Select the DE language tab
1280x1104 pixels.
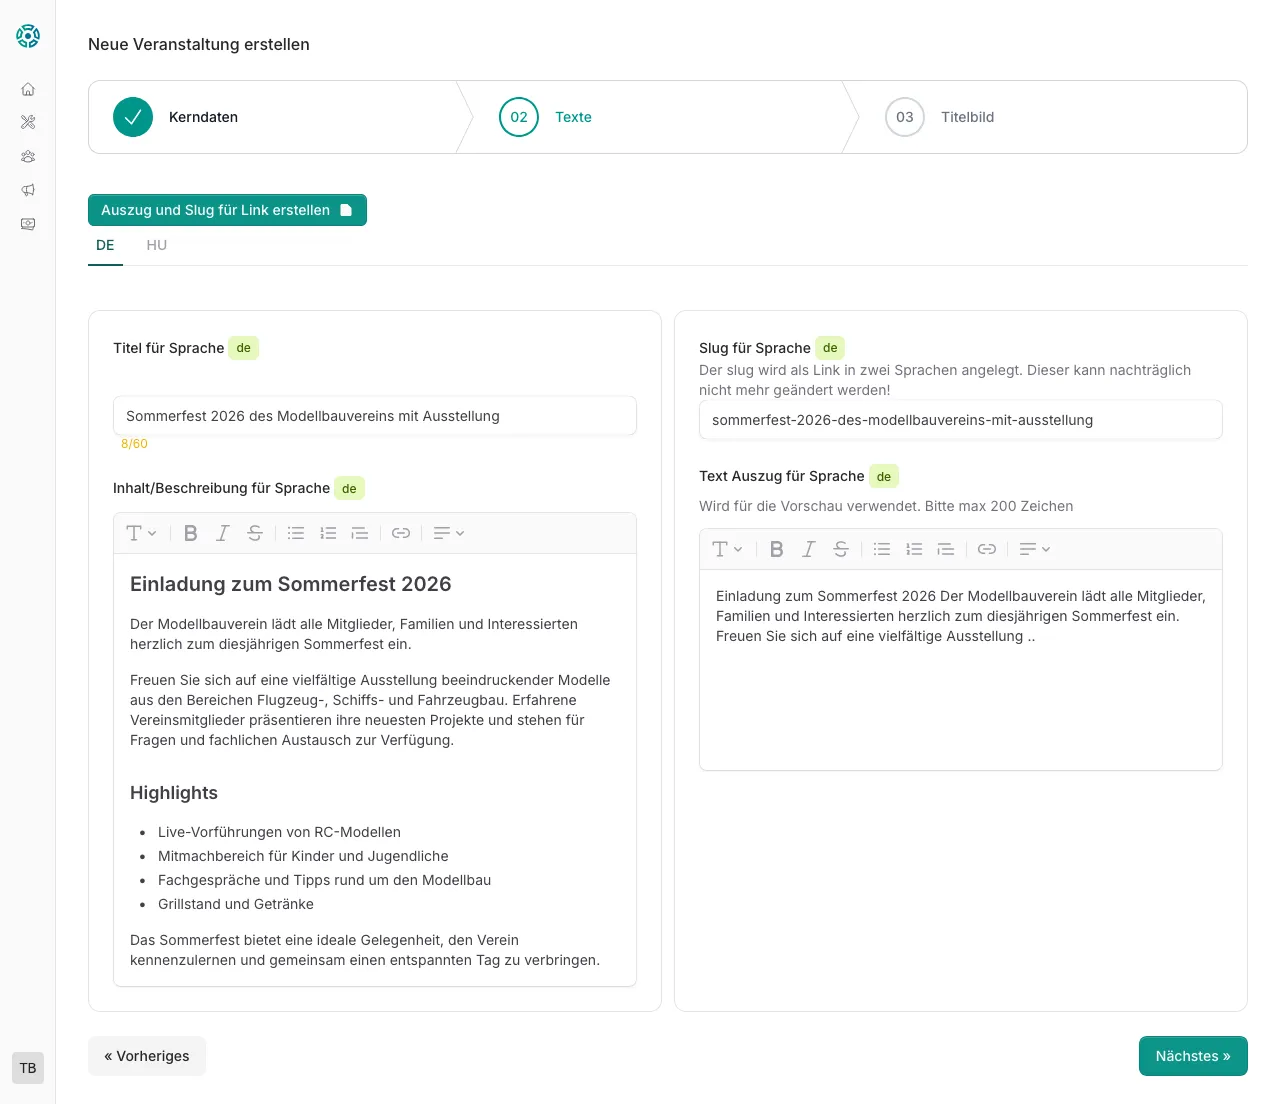click(x=105, y=245)
